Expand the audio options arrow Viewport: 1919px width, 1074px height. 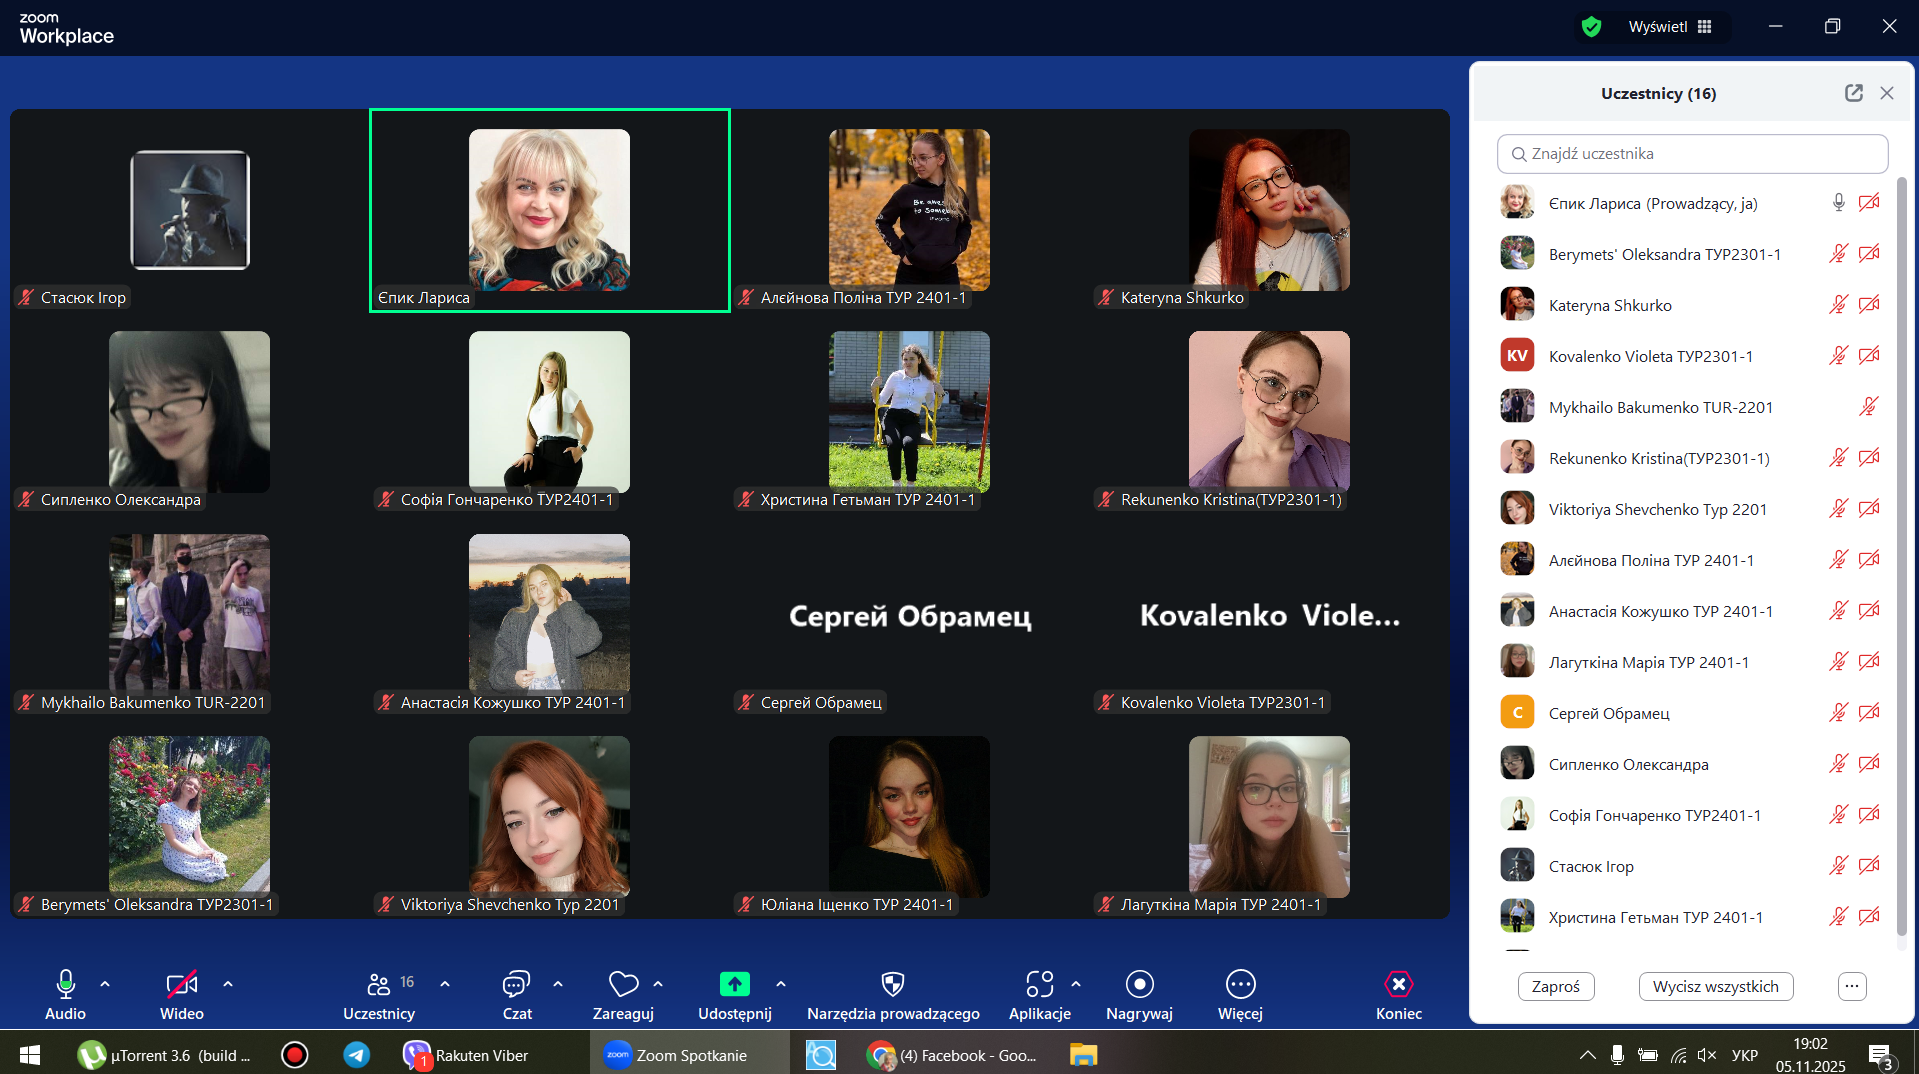click(x=105, y=984)
